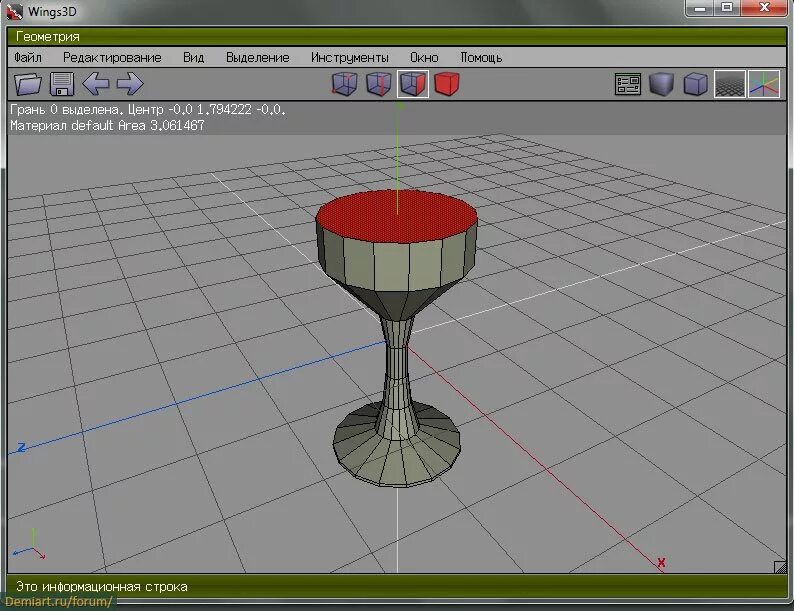Open the Окно menu

pyautogui.click(x=424, y=57)
